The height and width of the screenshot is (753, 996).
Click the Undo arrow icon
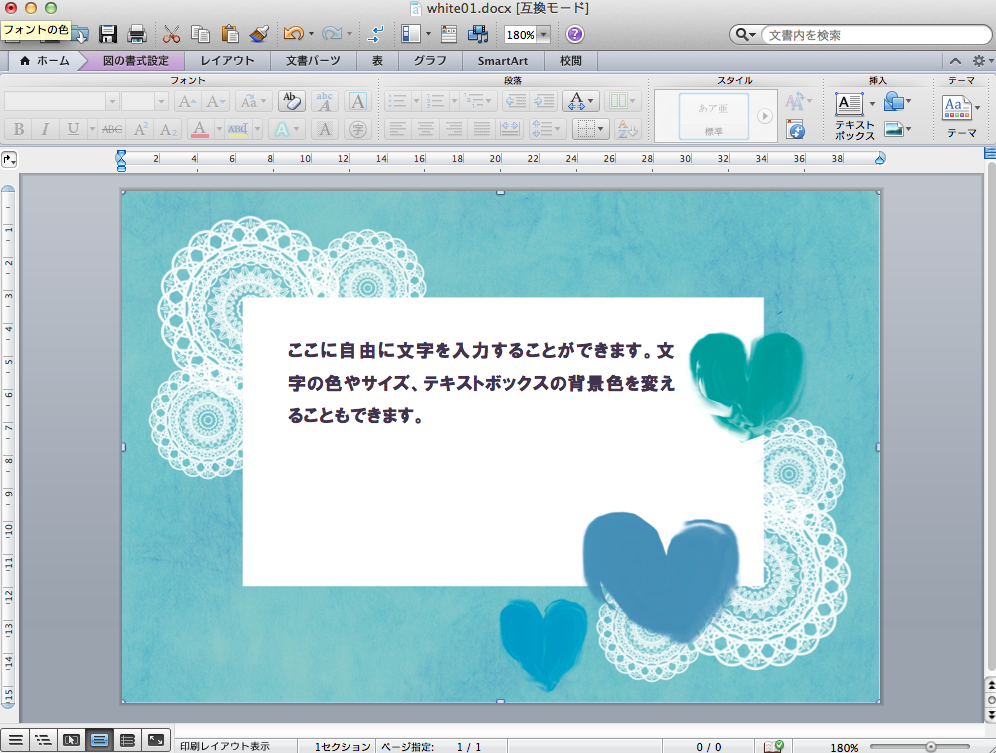(293, 34)
